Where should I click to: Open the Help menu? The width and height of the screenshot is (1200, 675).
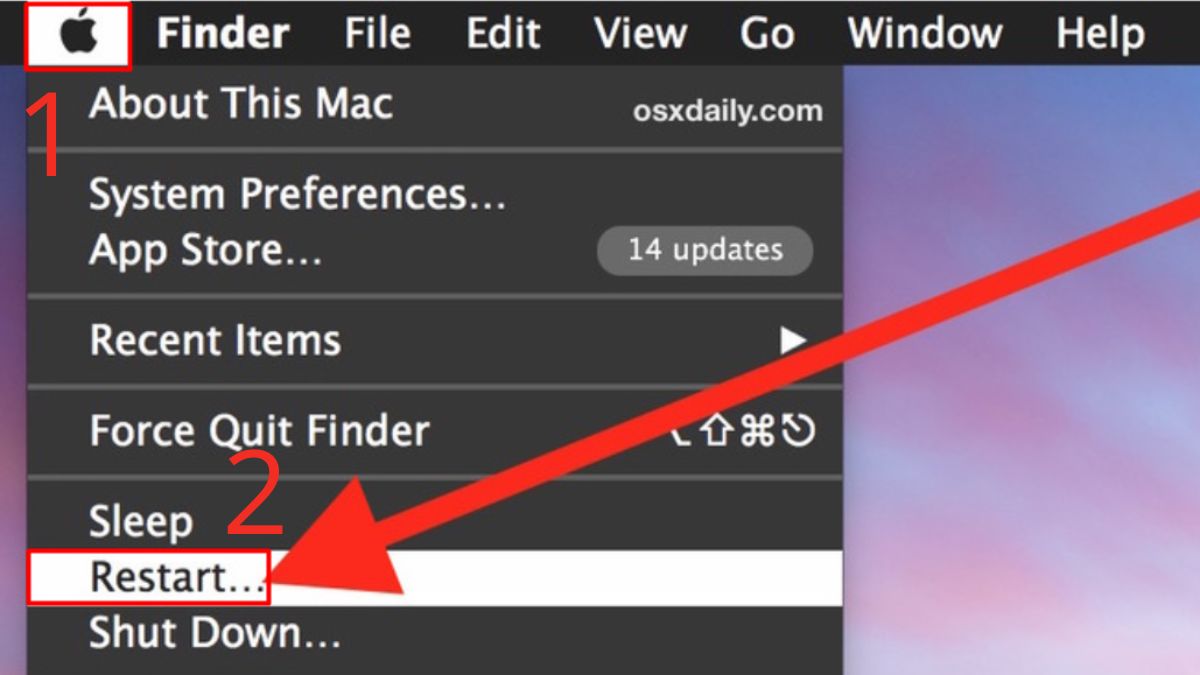(x=1100, y=34)
